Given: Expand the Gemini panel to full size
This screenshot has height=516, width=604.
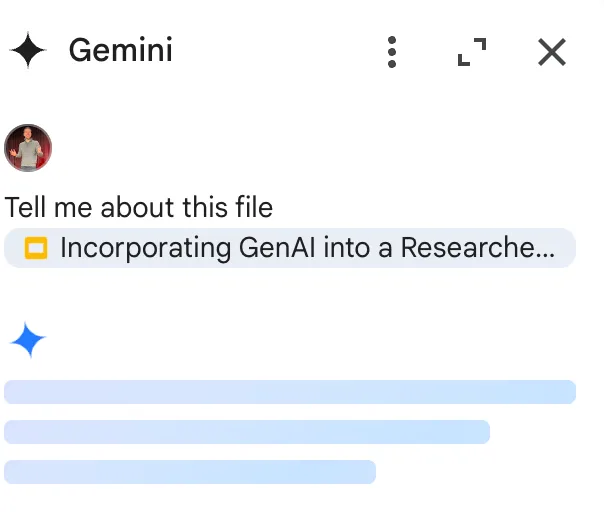Looking at the screenshot, I should [472, 51].
